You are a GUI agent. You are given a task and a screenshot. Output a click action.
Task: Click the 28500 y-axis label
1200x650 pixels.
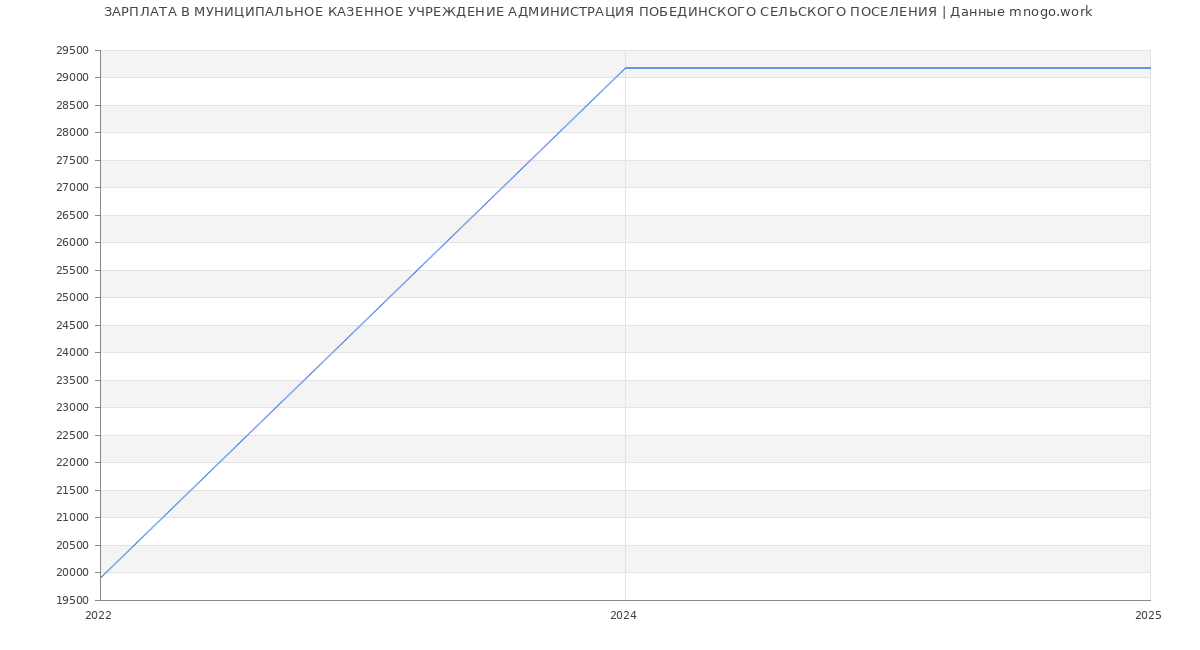[x=72, y=105]
